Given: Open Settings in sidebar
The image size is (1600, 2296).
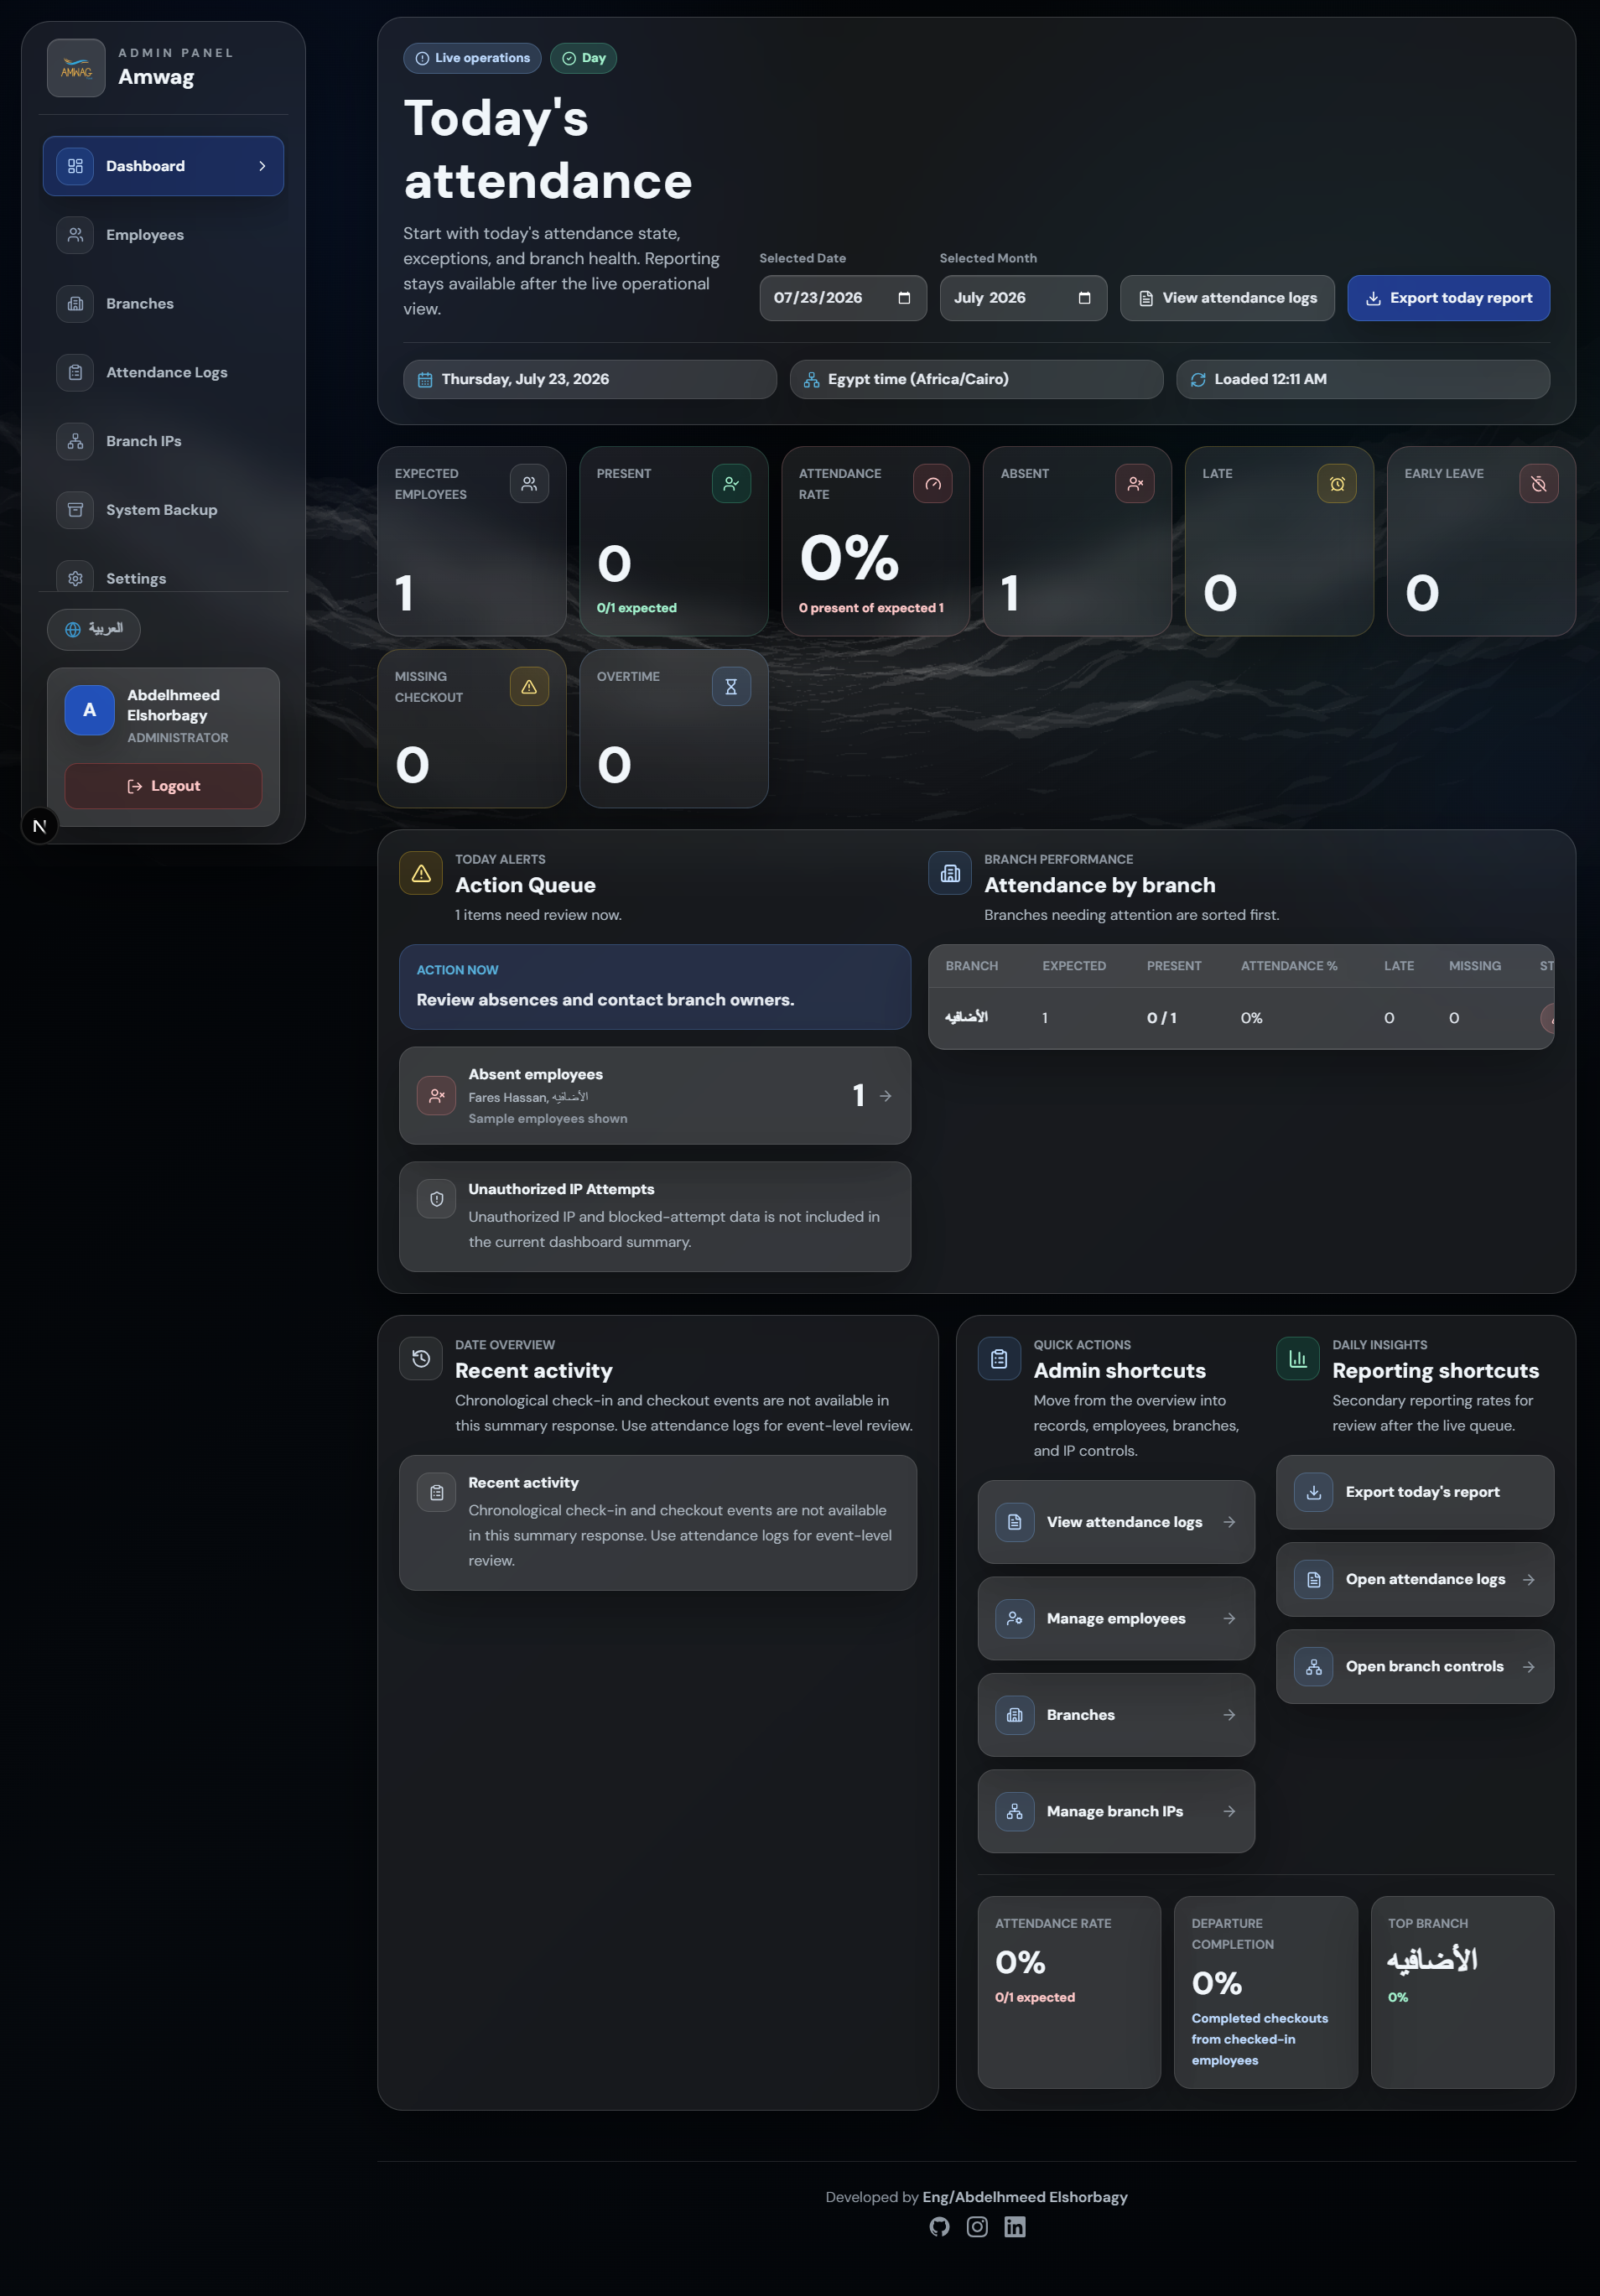Looking at the screenshot, I should tap(163, 578).
